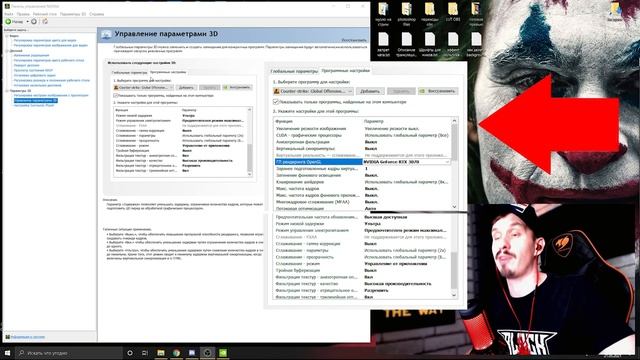The width and height of the screenshot is (640, 360).
Task: Select the Затенение фонового освещения row
Action: 363,176
